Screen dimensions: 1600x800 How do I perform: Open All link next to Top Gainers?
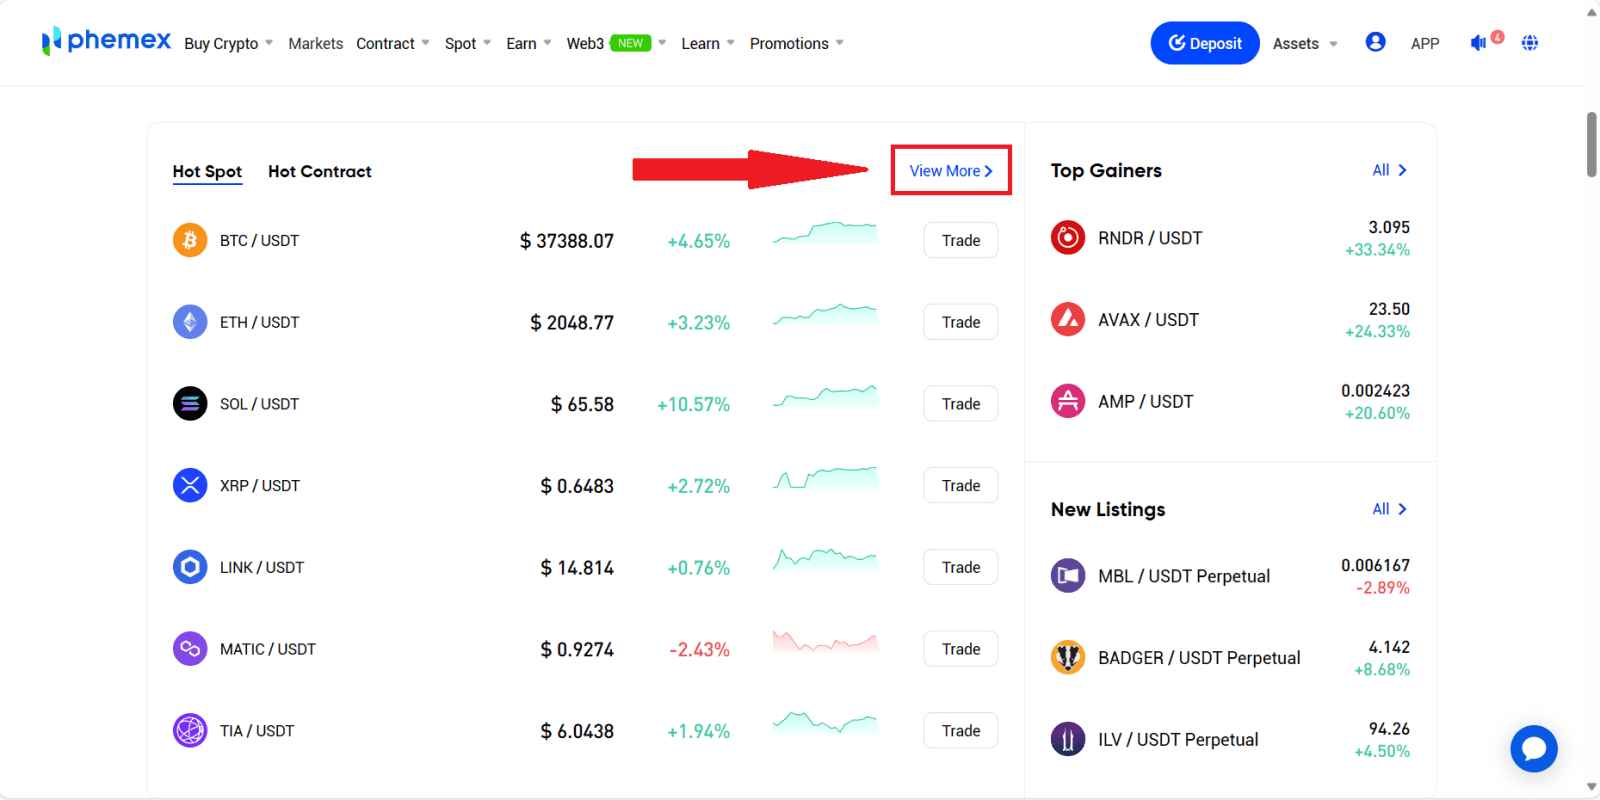pyautogui.click(x=1389, y=170)
